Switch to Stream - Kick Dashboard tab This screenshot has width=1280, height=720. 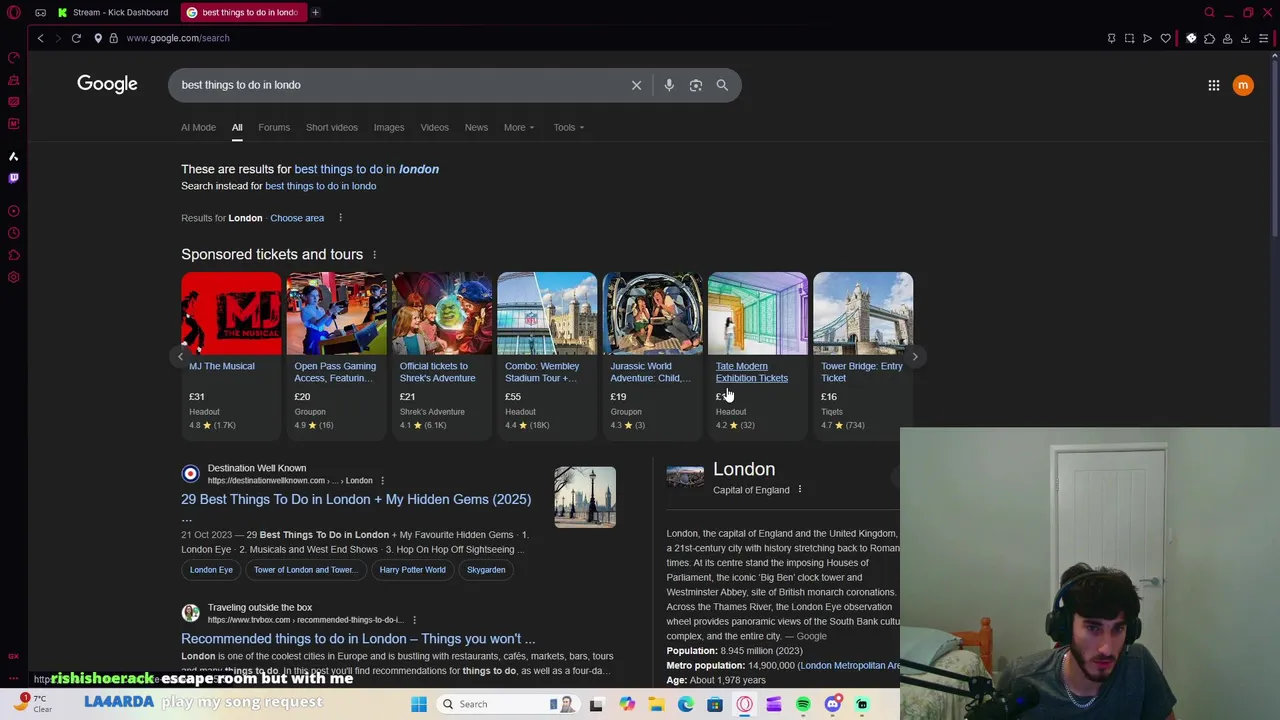pyautogui.click(x=113, y=12)
